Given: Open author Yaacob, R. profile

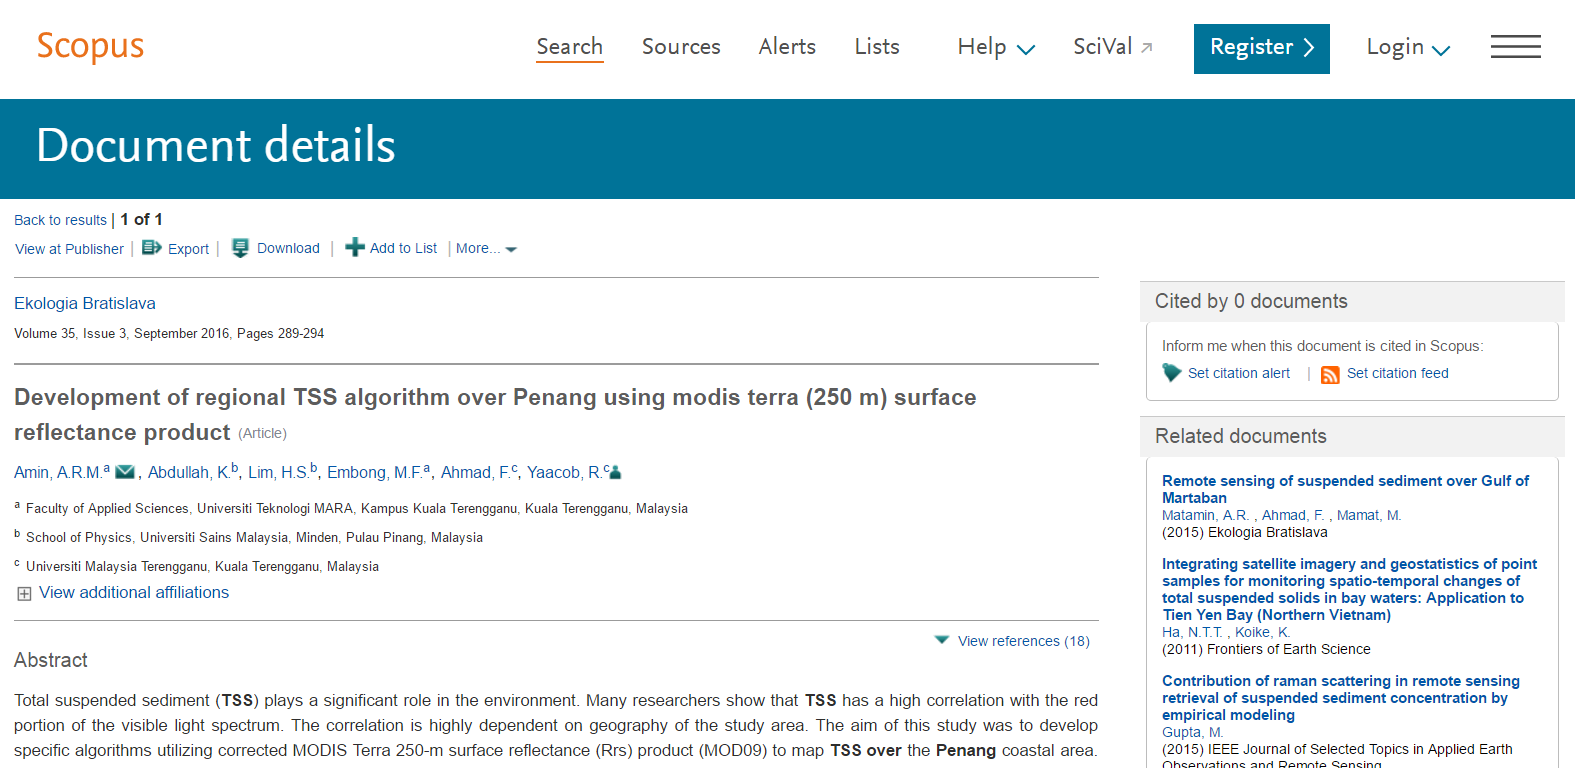Looking at the screenshot, I should click(564, 472).
